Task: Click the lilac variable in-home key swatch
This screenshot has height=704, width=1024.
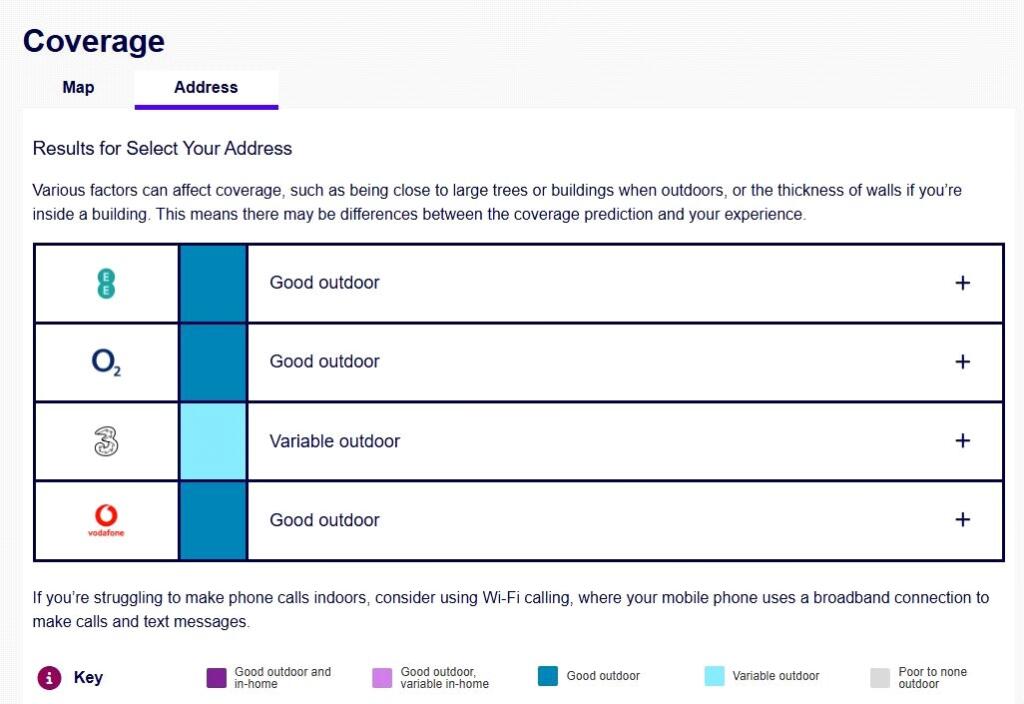Action: tap(382, 677)
